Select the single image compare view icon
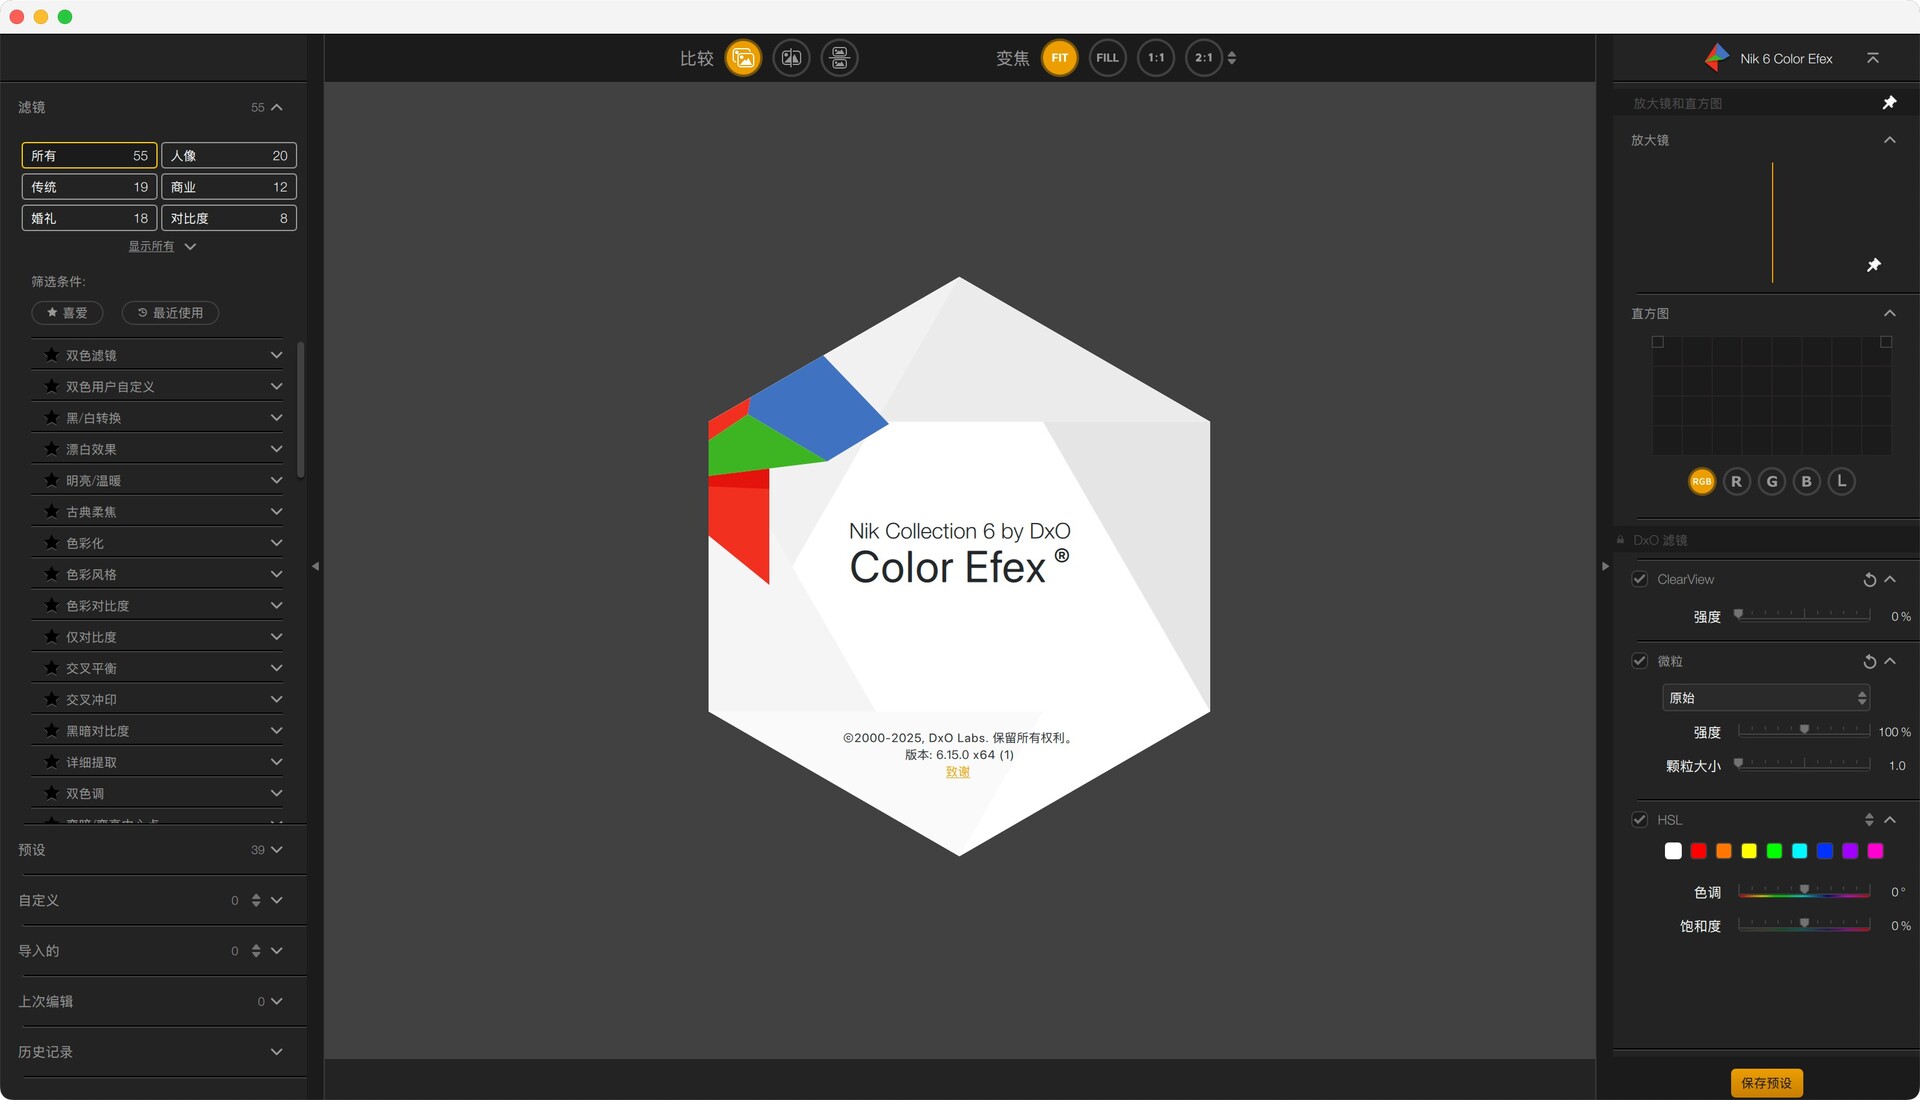This screenshot has width=1920, height=1100. pyautogui.click(x=743, y=58)
